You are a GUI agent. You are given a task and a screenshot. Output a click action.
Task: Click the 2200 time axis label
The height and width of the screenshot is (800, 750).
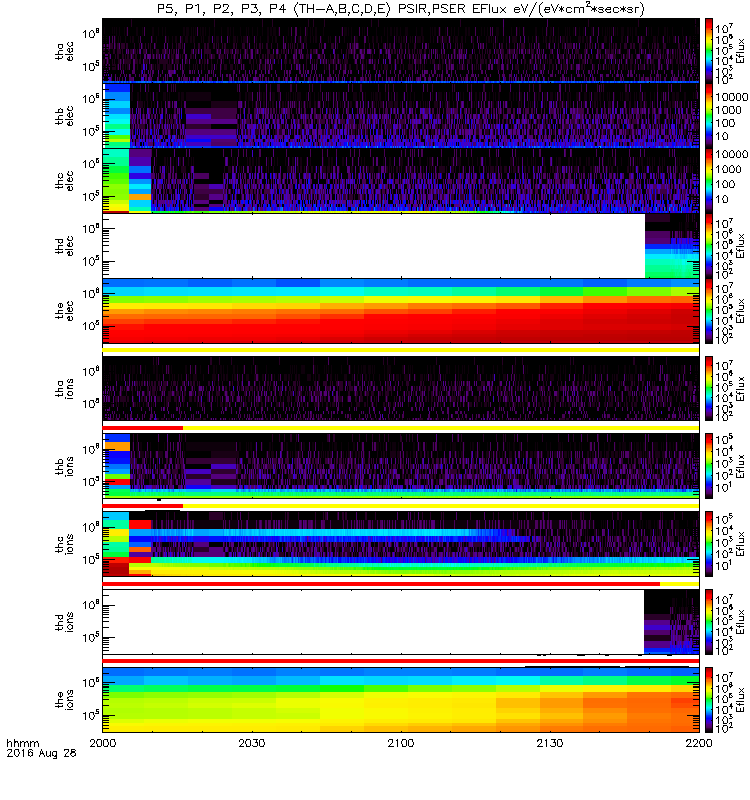pyautogui.click(x=698, y=743)
